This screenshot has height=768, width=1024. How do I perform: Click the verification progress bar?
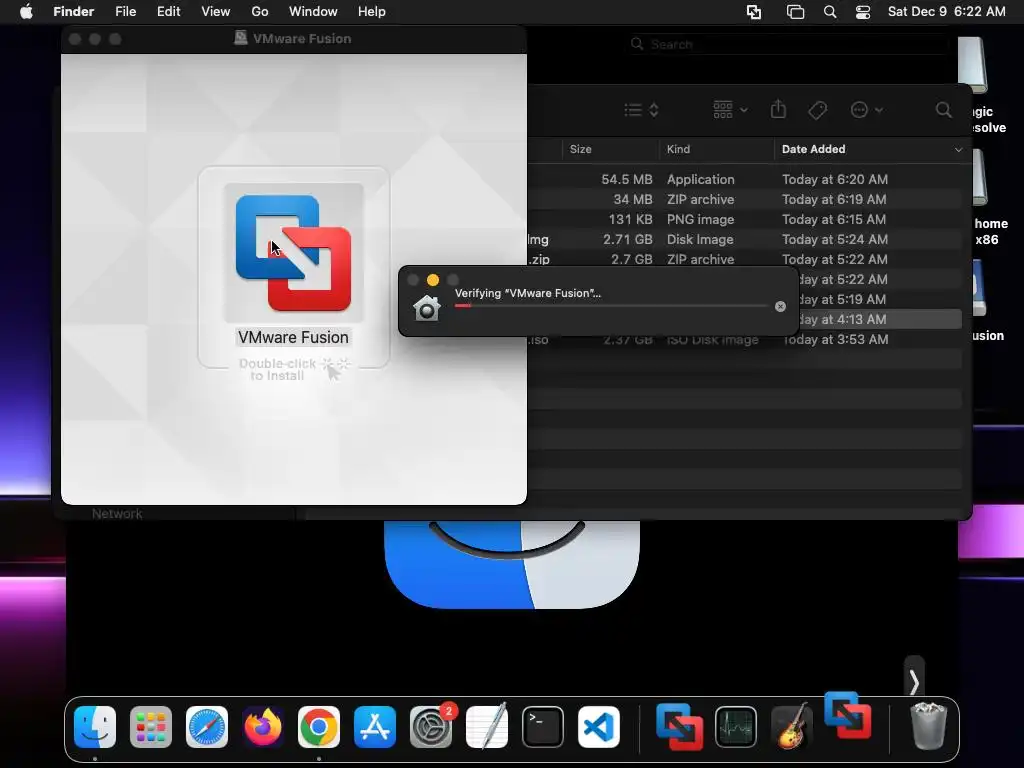click(611, 306)
